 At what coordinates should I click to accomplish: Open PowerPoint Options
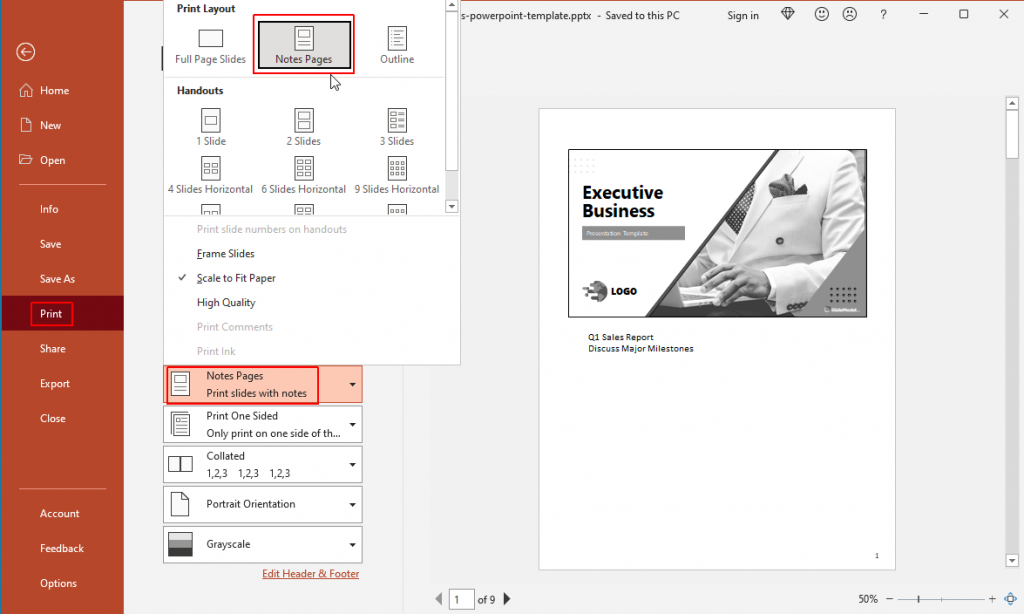(x=62, y=583)
